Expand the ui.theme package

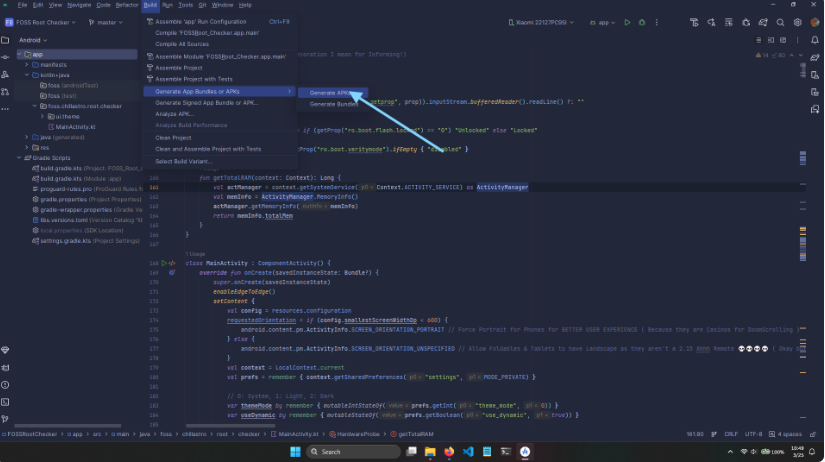[x=43, y=116]
